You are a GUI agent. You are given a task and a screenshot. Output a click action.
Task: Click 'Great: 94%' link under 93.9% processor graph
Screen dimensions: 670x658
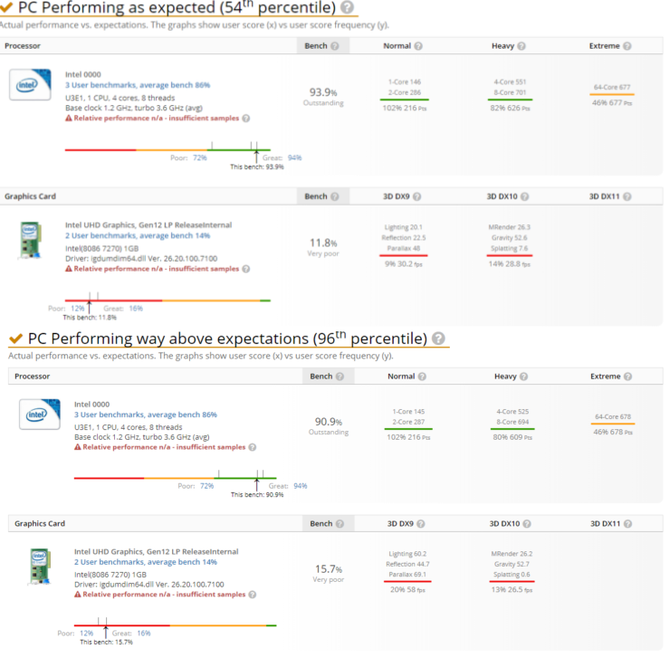pyautogui.click(x=294, y=158)
